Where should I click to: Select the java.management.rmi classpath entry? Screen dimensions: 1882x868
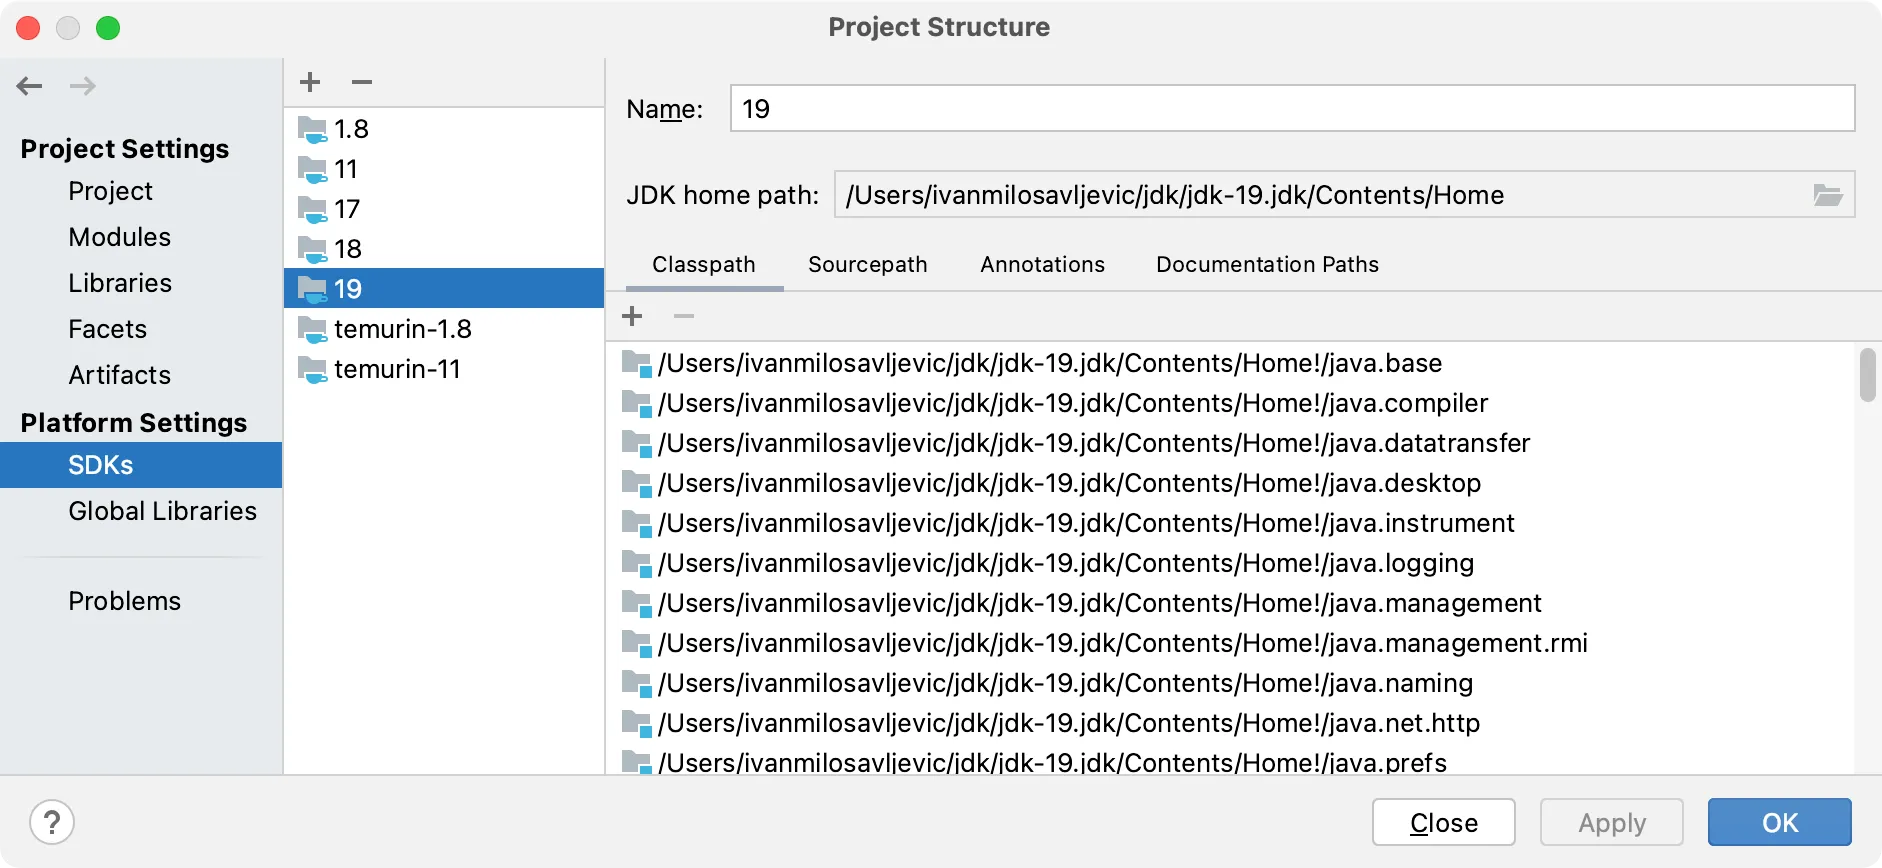[1230, 643]
